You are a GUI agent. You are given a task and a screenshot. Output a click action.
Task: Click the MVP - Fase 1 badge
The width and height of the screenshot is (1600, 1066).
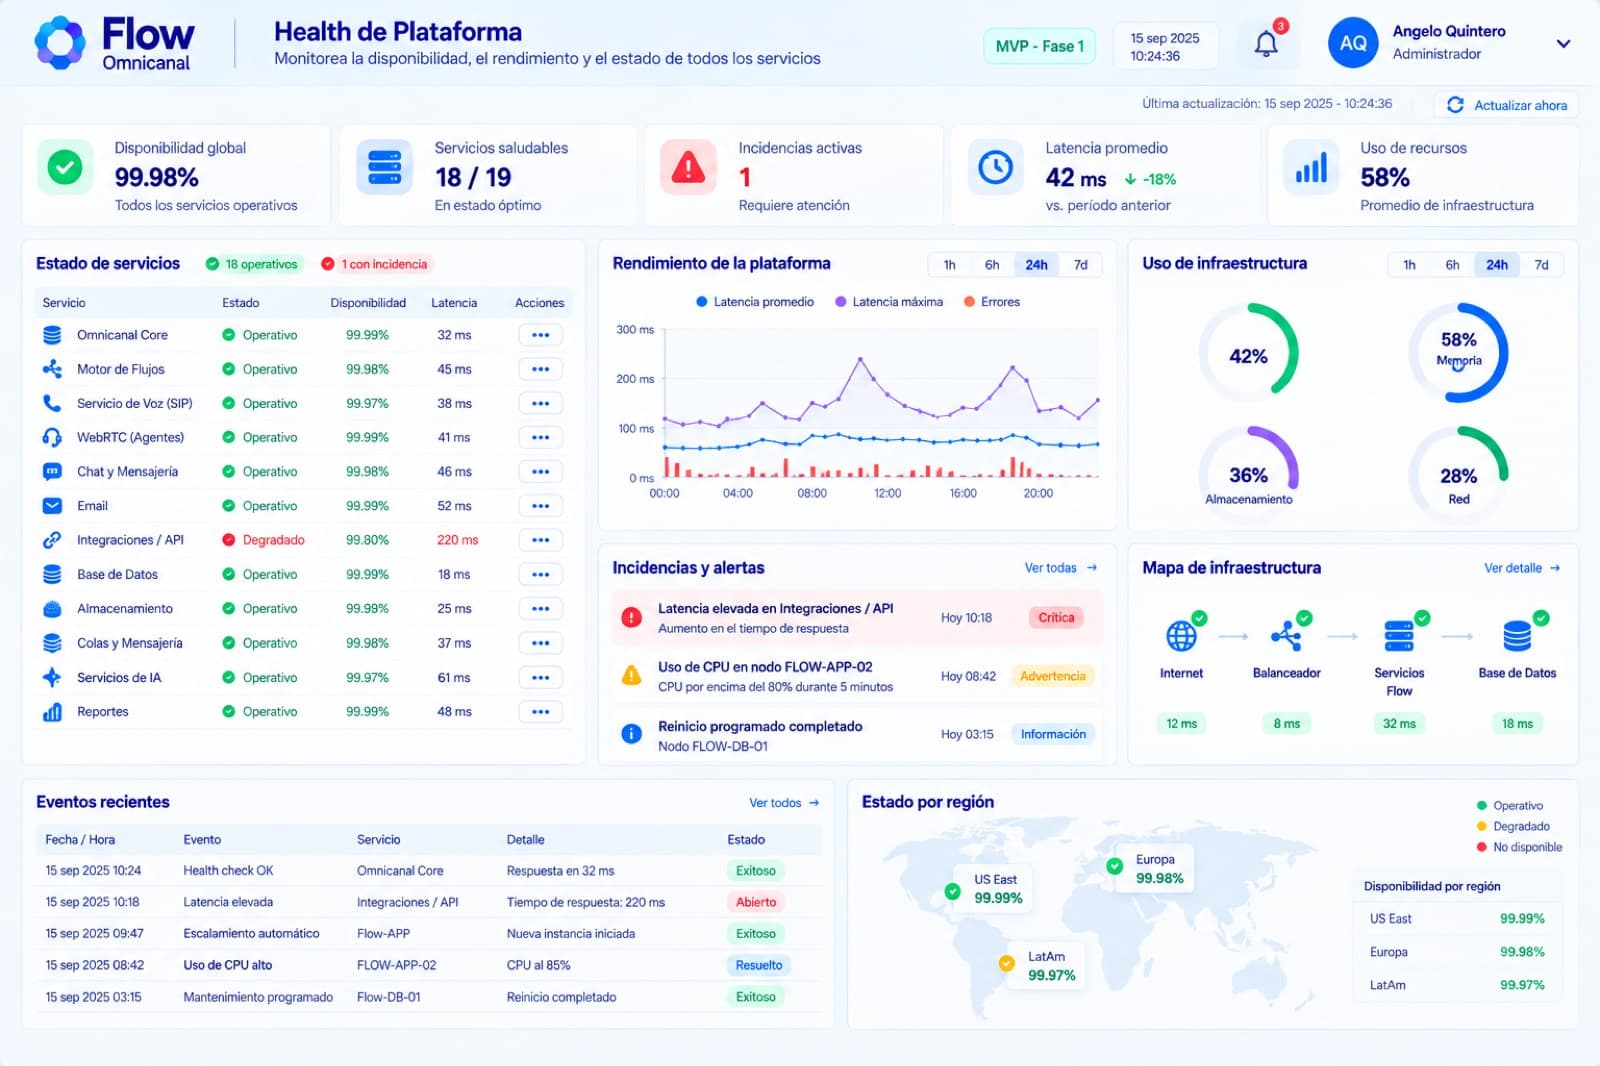point(1040,46)
